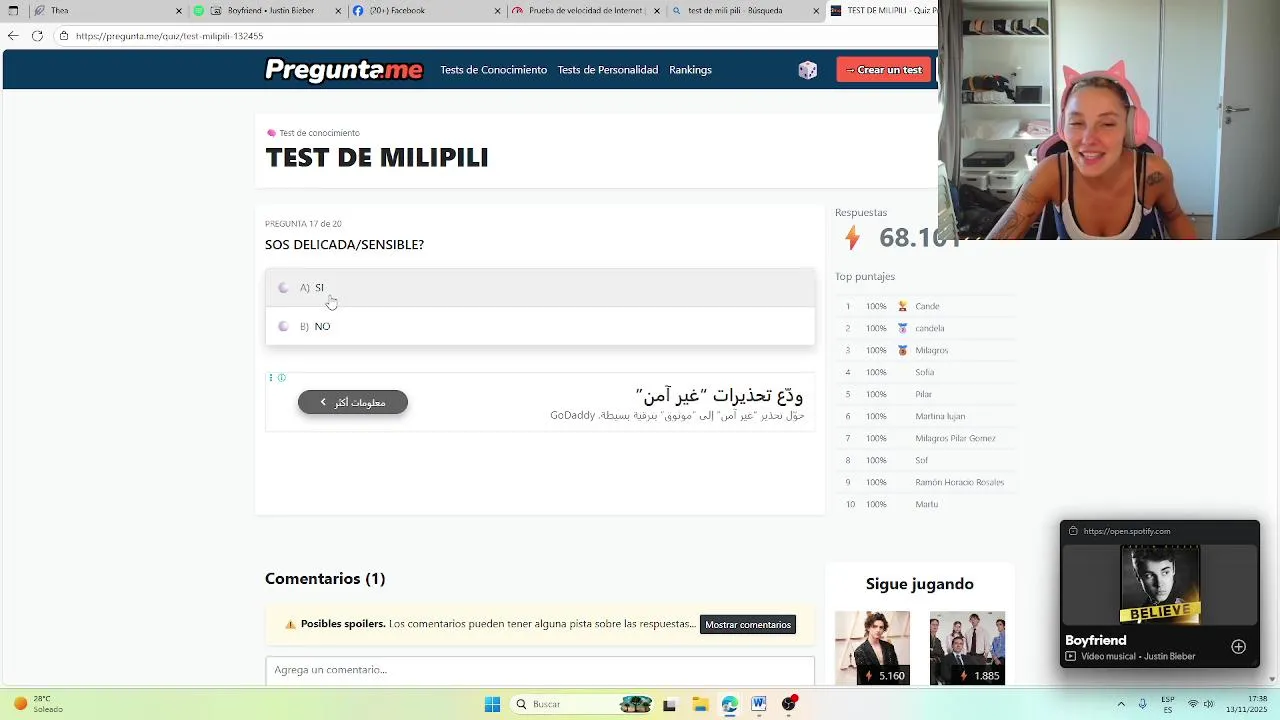Open network settings wifi icon

(x=1192, y=704)
